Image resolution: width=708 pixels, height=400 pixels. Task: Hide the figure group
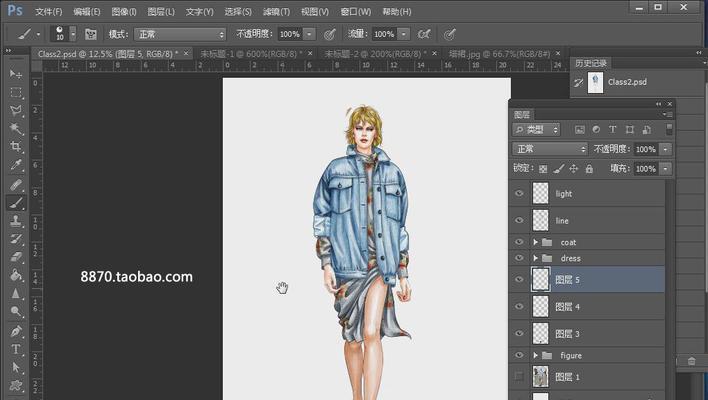[519, 355]
